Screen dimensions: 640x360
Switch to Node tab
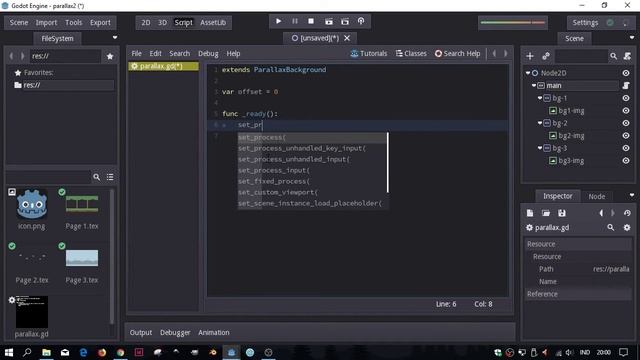tap(597, 196)
